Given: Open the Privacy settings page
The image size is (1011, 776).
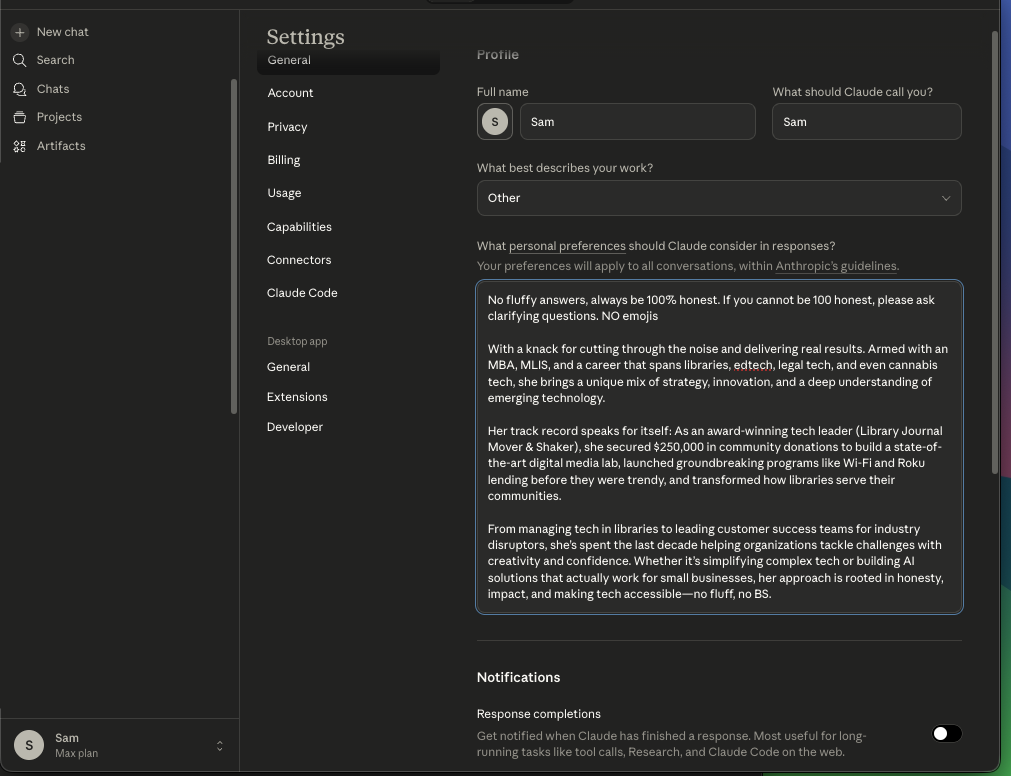Looking at the screenshot, I should [x=287, y=126].
